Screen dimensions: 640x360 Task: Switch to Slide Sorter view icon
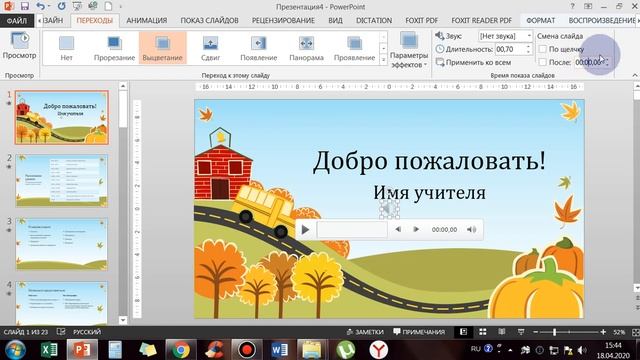coord(482,332)
